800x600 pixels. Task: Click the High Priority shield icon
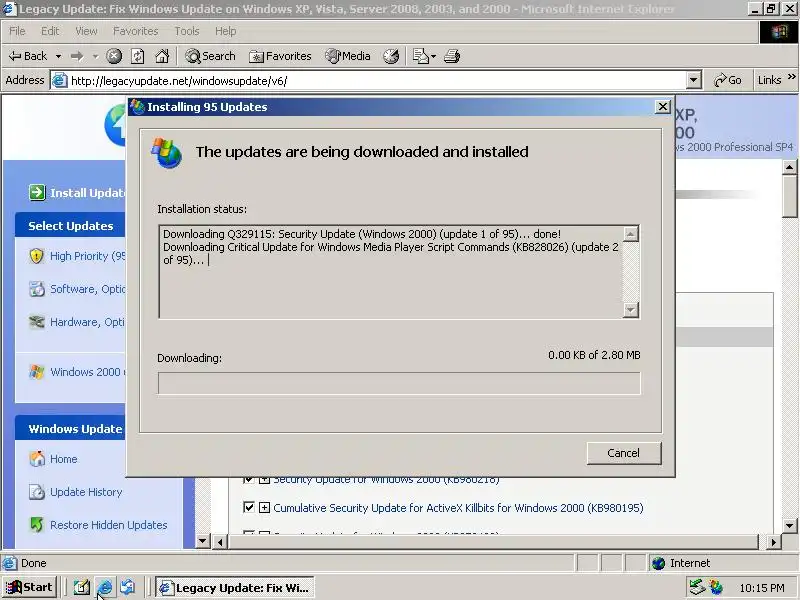click(37, 256)
